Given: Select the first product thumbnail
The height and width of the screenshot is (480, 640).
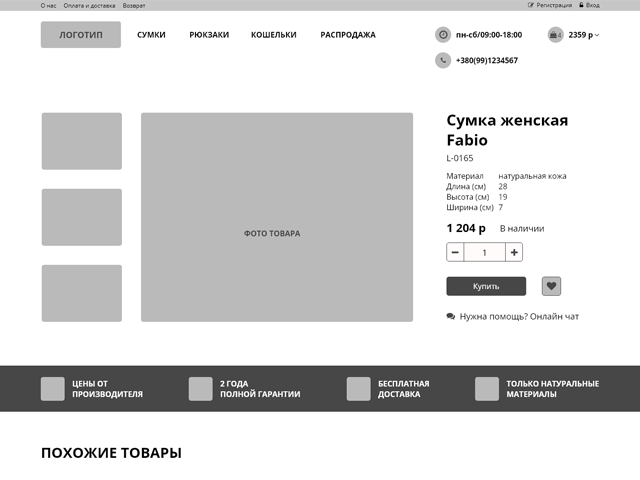Looking at the screenshot, I should pyautogui.click(x=82, y=141).
